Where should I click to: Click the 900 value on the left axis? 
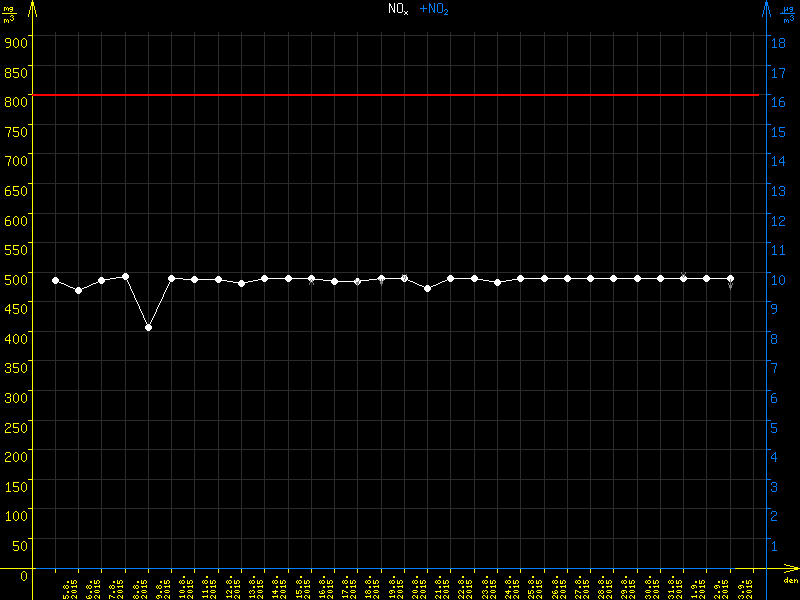pos(15,42)
